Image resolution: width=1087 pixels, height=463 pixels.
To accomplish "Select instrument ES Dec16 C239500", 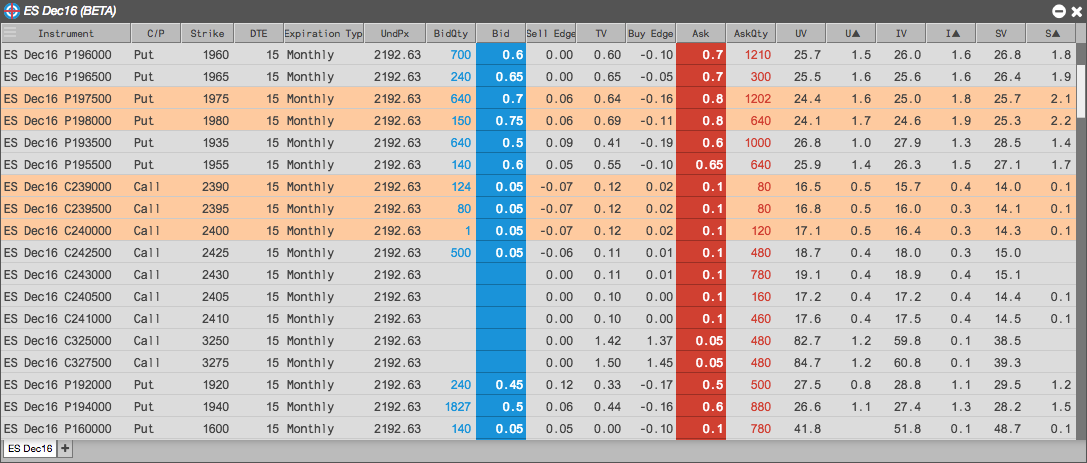I will pos(58,209).
